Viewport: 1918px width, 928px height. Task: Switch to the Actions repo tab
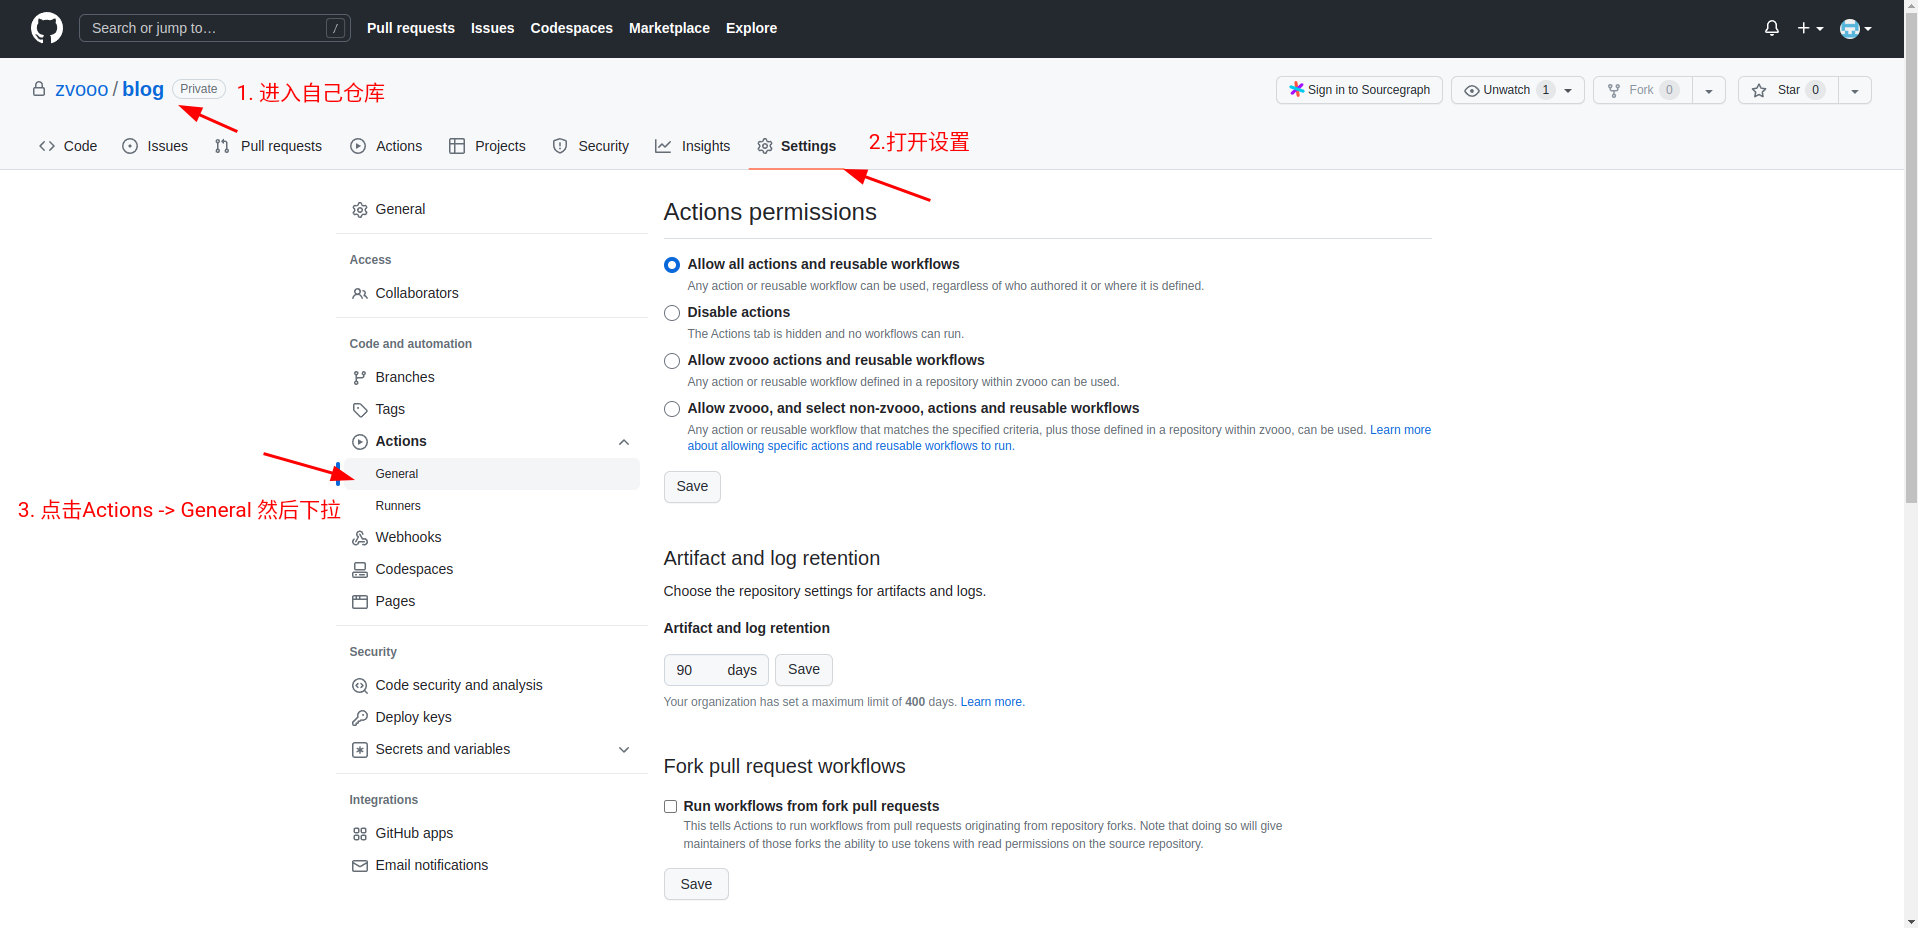(386, 146)
